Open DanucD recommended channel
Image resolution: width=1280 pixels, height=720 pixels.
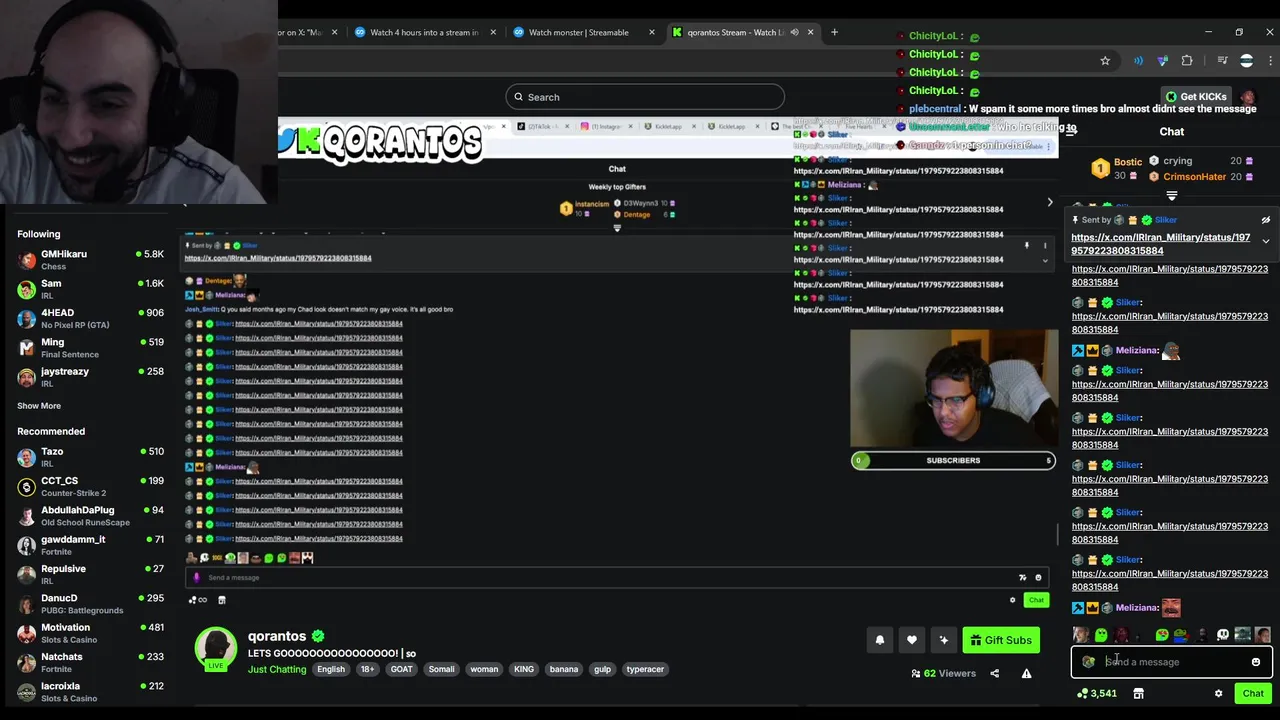(90, 604)
